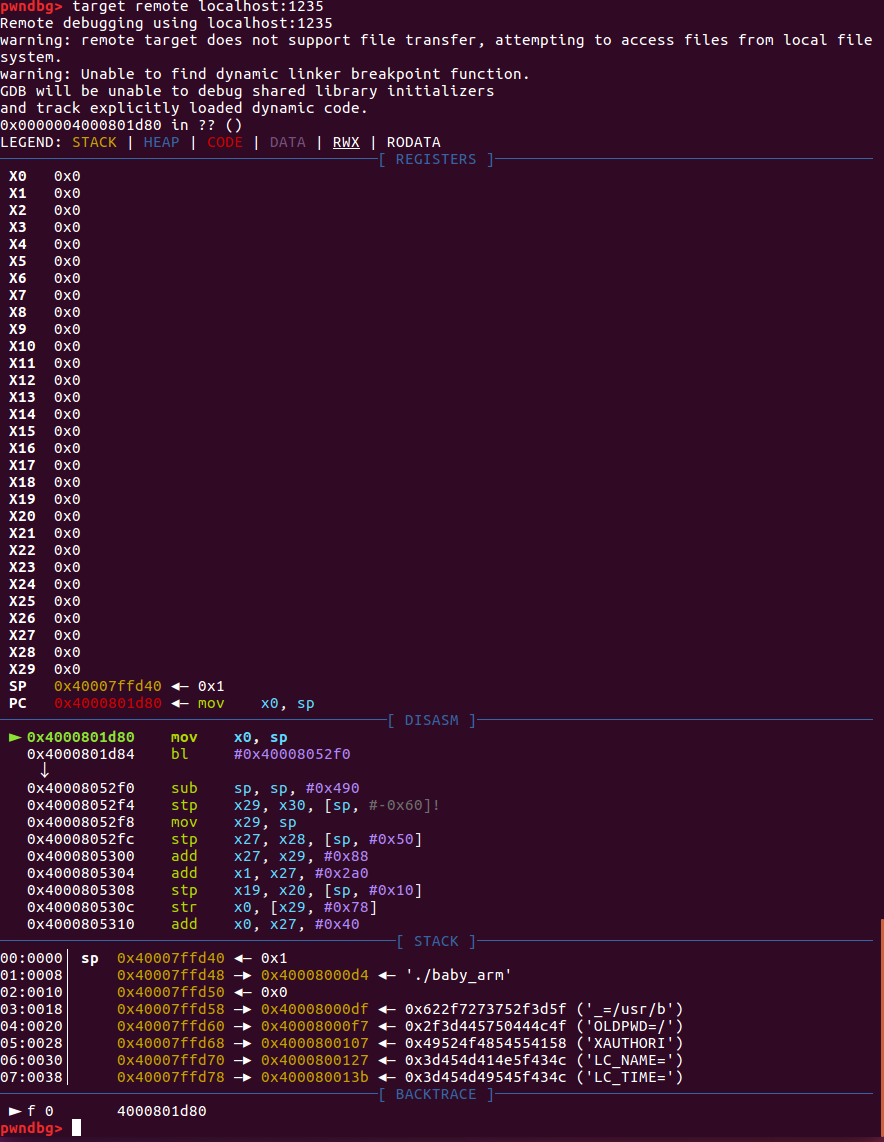Click the 'OLDPWD=/' stack string
This screenshot has height=1142, width=884.
click(630, 1026)
